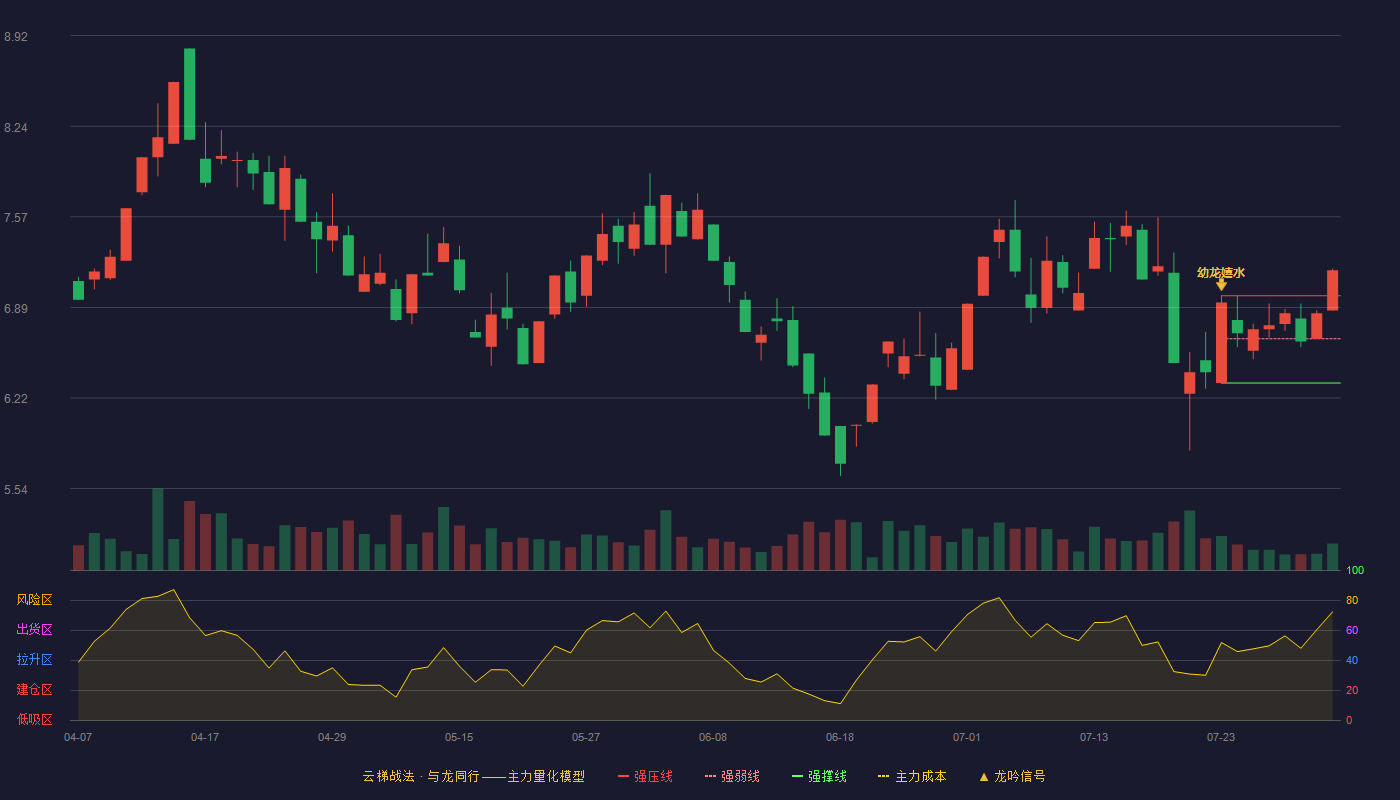Screen dimensions: 1400x800
Task: Click the 低吸区 zone label
Action: [x=34, y=719]
